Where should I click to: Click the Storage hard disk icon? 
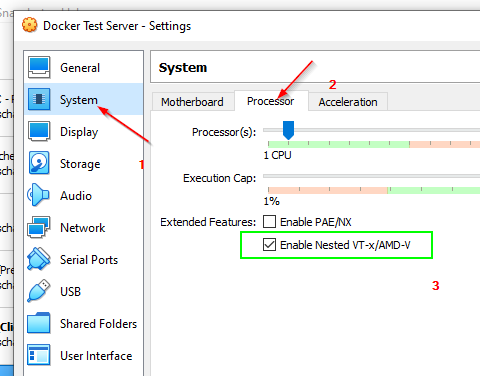click(39, 163)
